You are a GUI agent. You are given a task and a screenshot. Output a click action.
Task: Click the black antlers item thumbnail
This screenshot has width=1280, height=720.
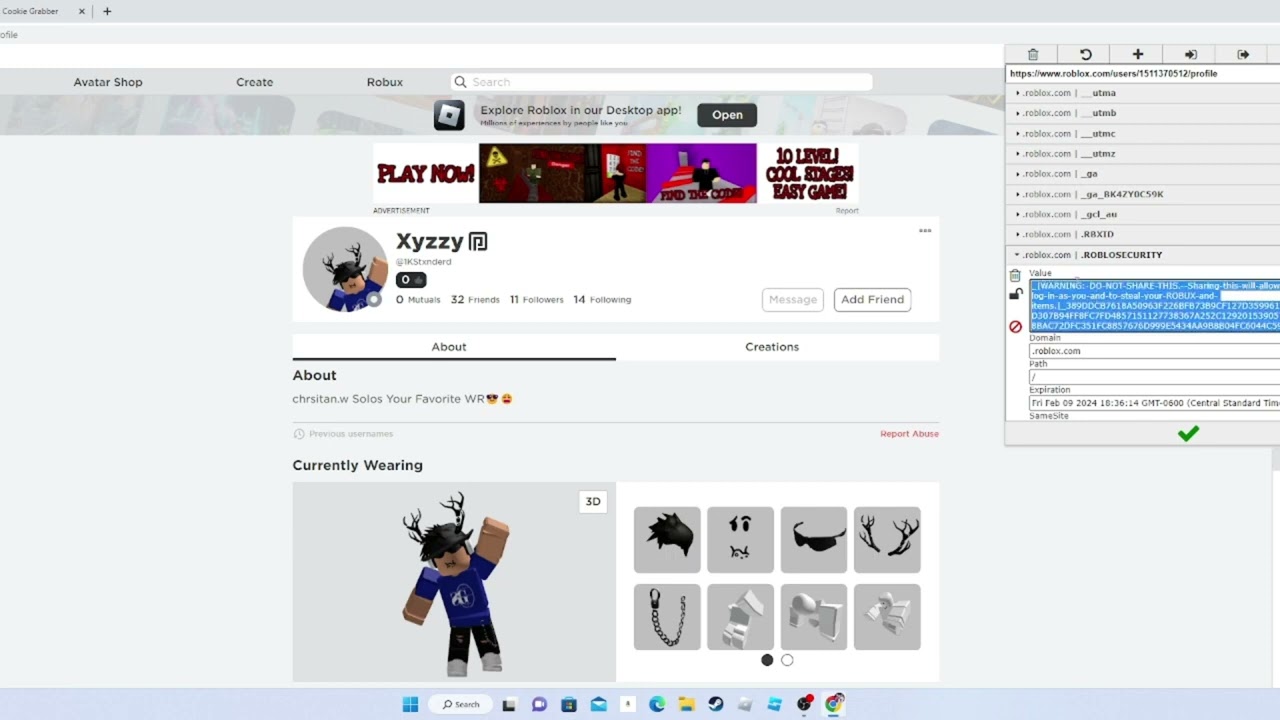click(887, 540)
